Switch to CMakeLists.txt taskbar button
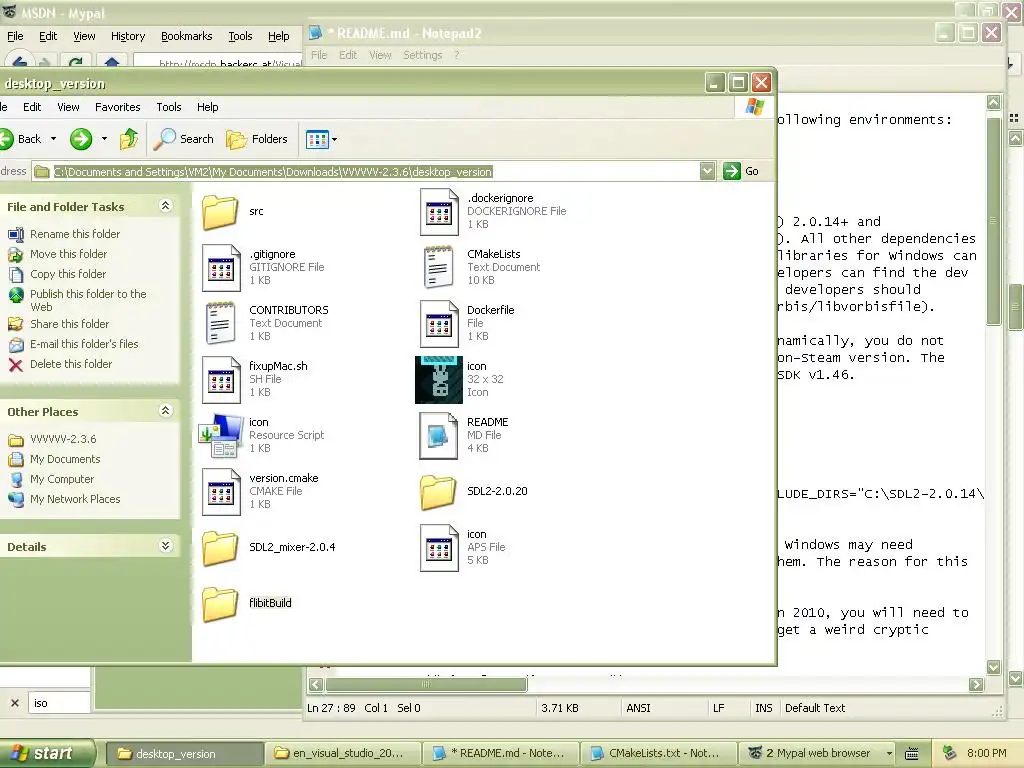Image resolution: width=1024 pixels, height=768 pixels. pos(659,754)
